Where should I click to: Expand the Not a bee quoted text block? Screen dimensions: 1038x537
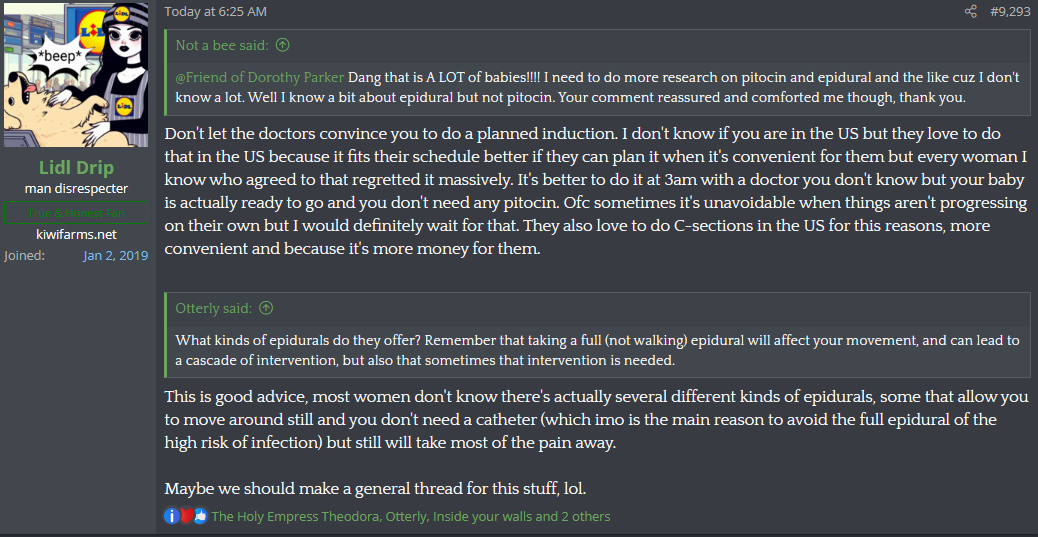coord(600,86)
